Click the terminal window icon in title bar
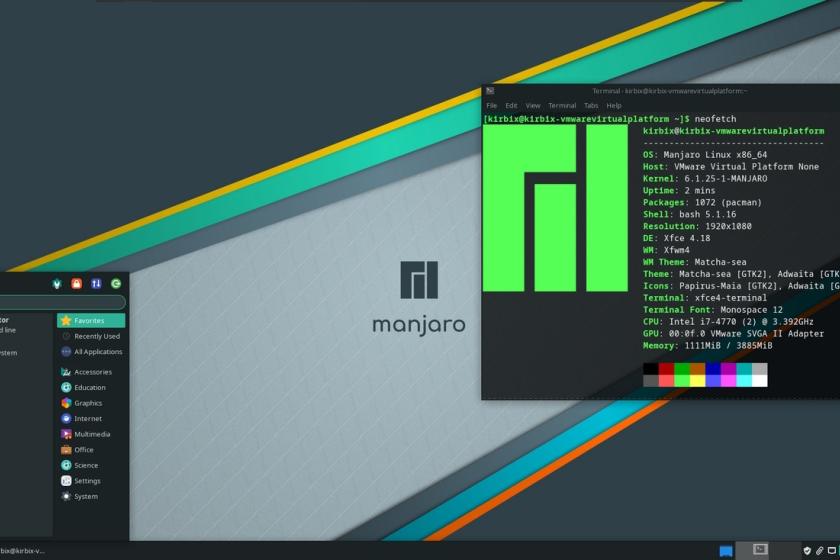The width and height of the screenshot is (840, 560). pyautogui.click(x=490, y=91)
